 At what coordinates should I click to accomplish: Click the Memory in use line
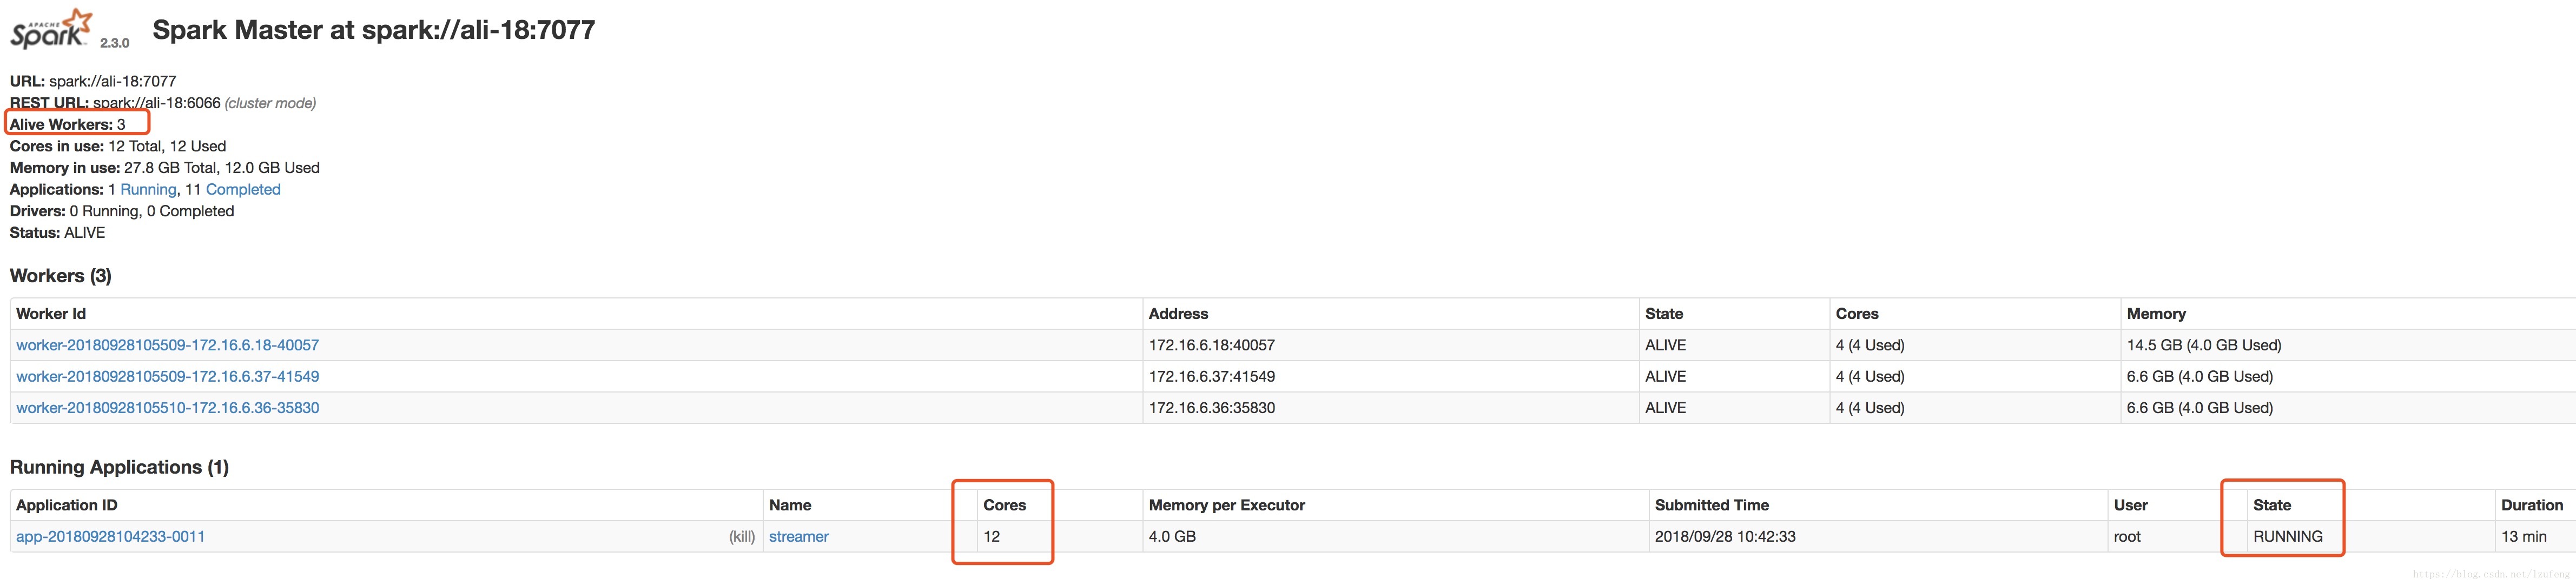point(165,168)
